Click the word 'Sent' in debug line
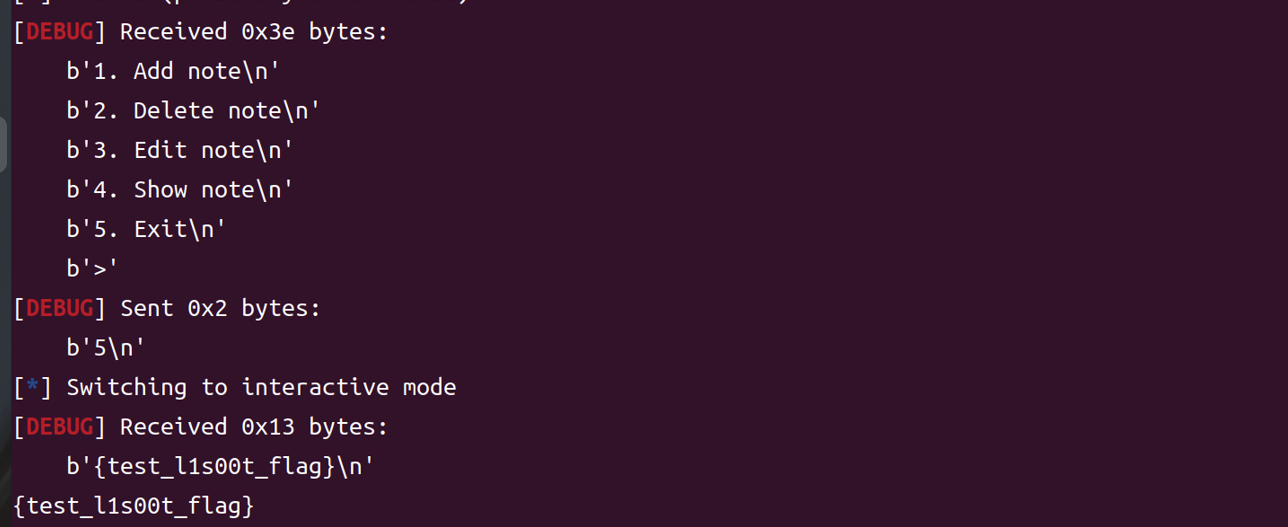This screenshot has height=527, width=1288. (147, 308)
